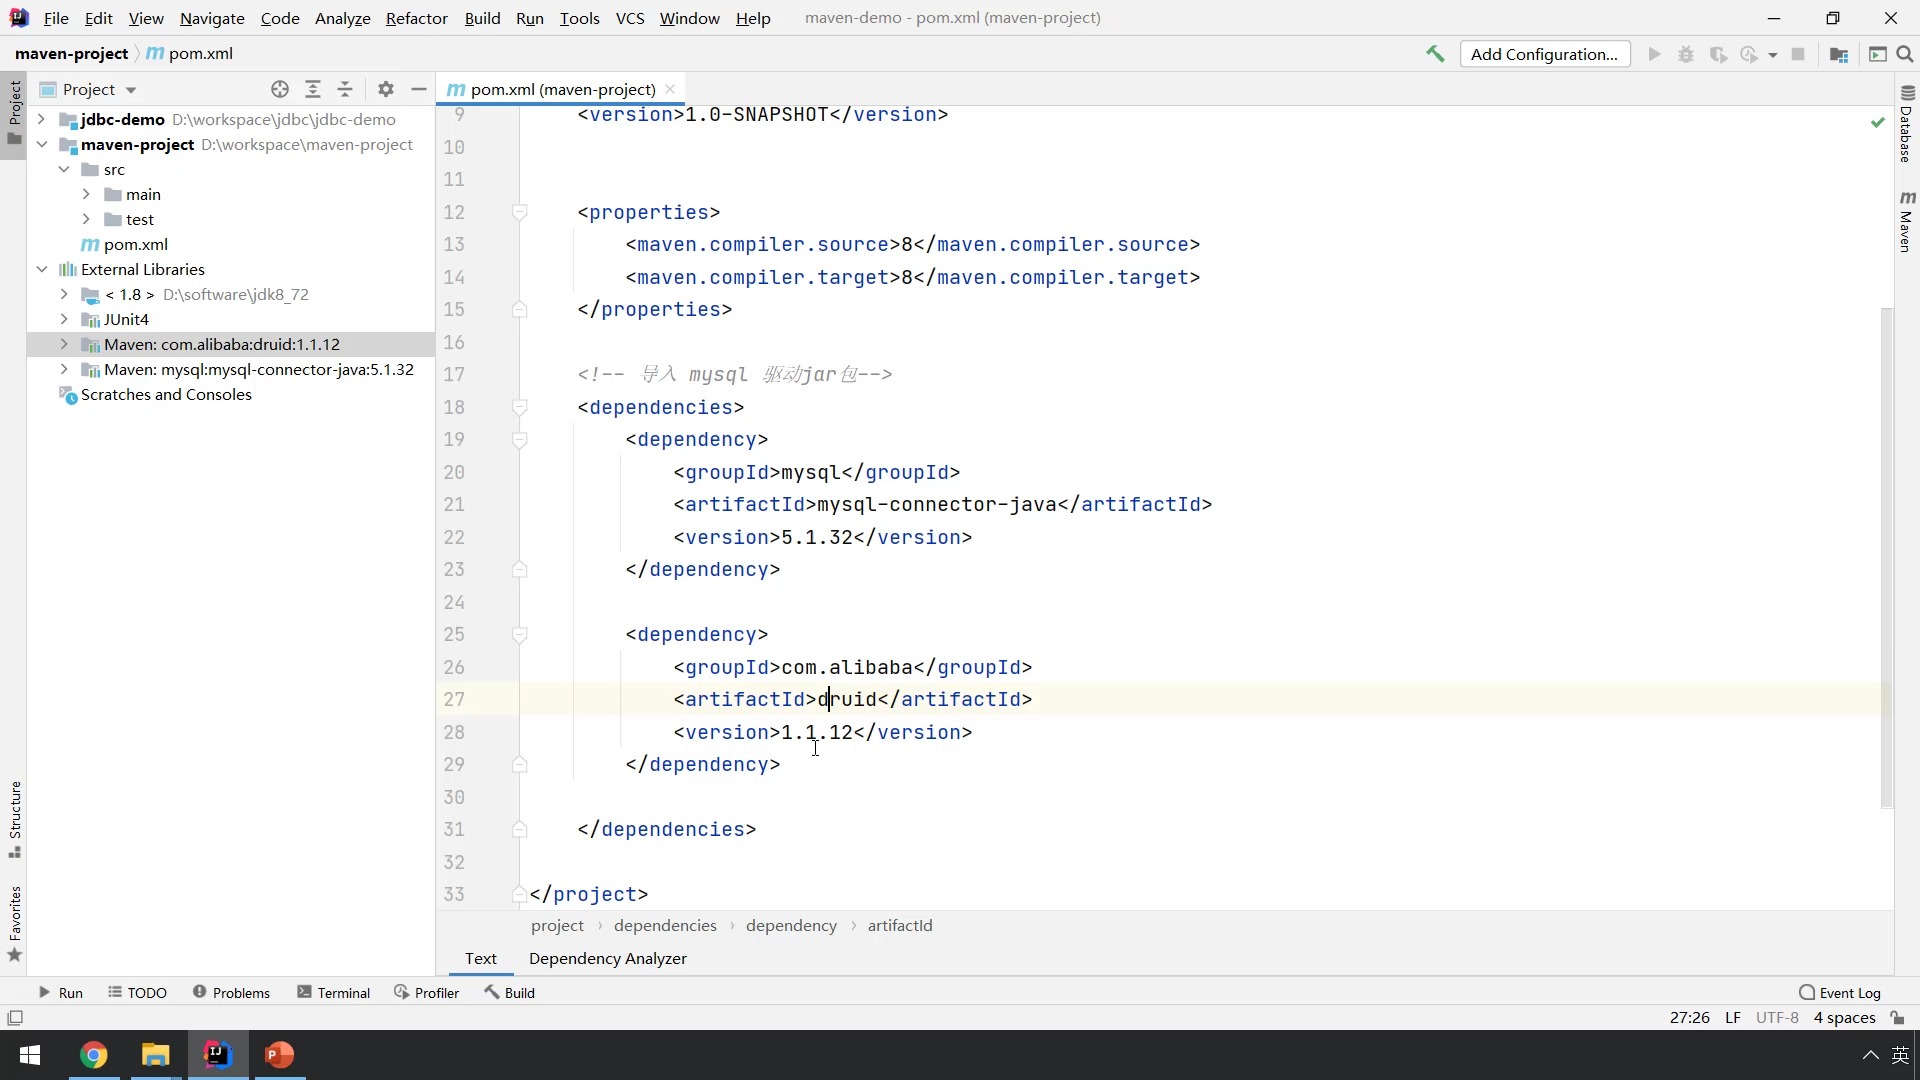Collapse the maven-project node
The height and width of the screenshot is (1080, 1920).
42,144
